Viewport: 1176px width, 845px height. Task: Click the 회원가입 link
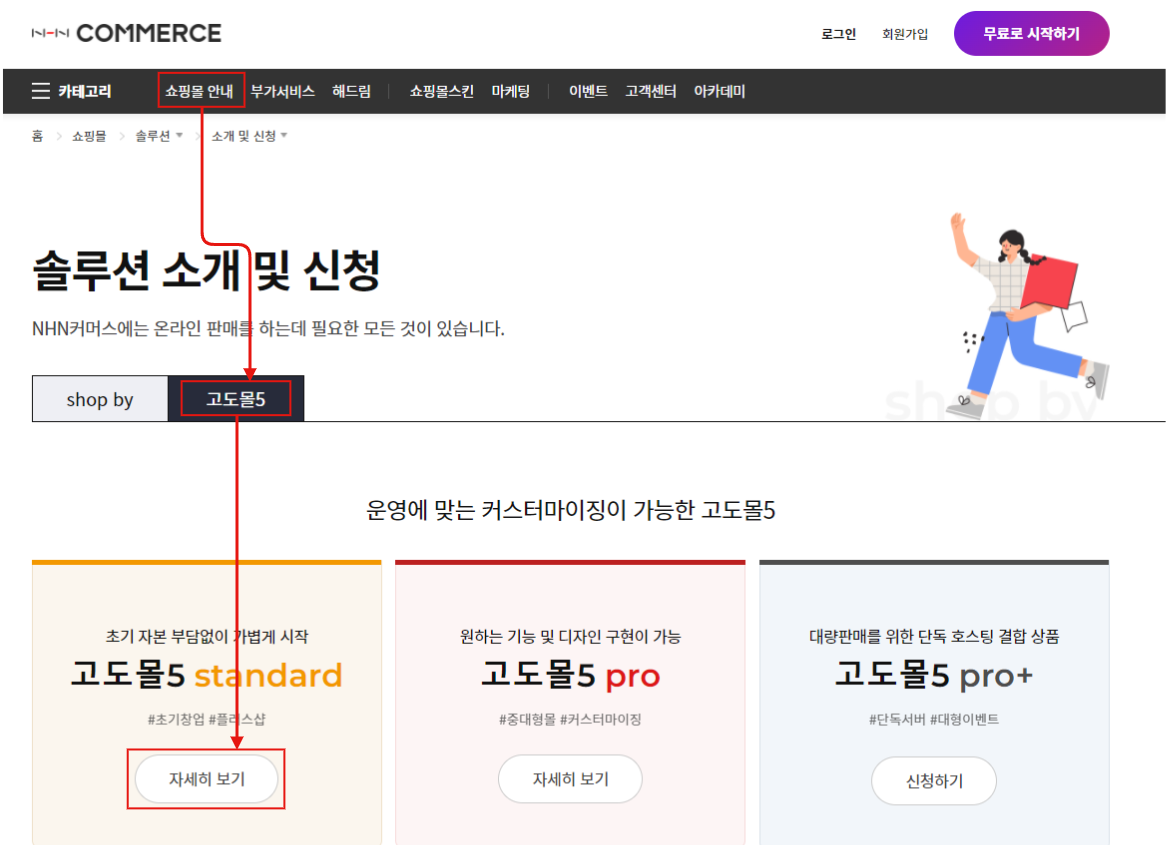pyautogui.click(x=904, y=34)
